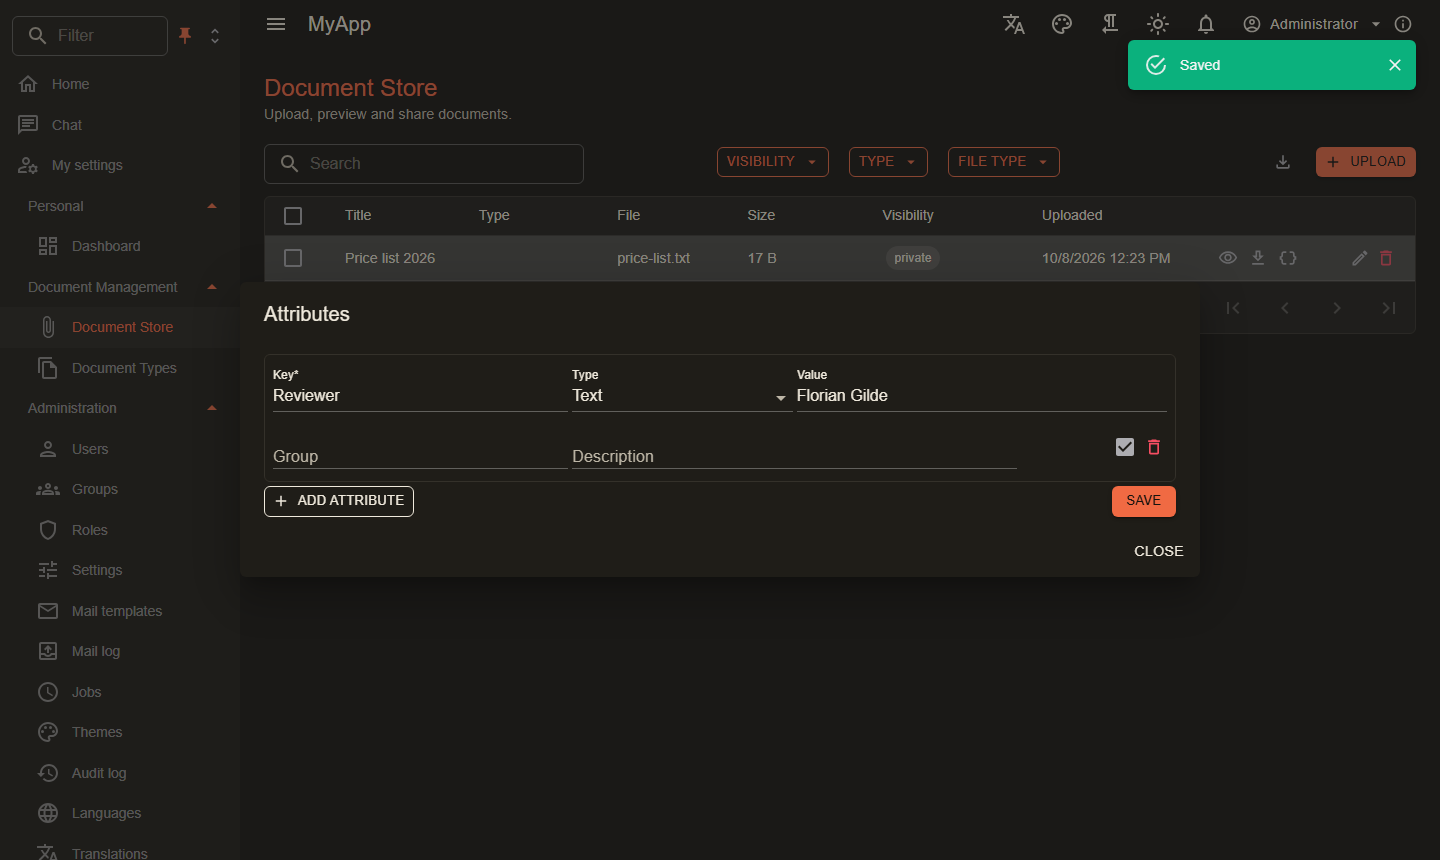Screen dimensions: 1440x860
Task: Click the Add Attribute button
Action: click(339, 501)
